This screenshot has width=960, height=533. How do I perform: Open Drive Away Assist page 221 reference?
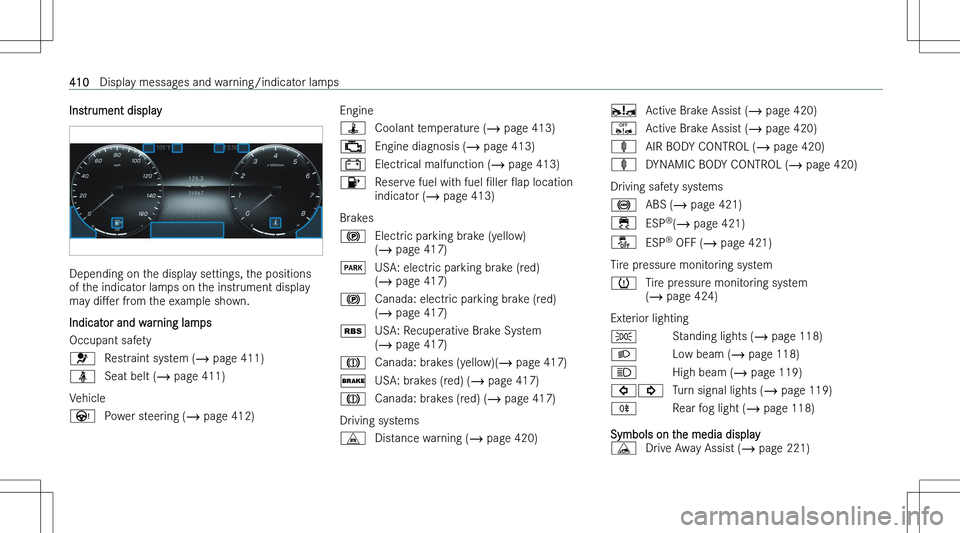774,449
